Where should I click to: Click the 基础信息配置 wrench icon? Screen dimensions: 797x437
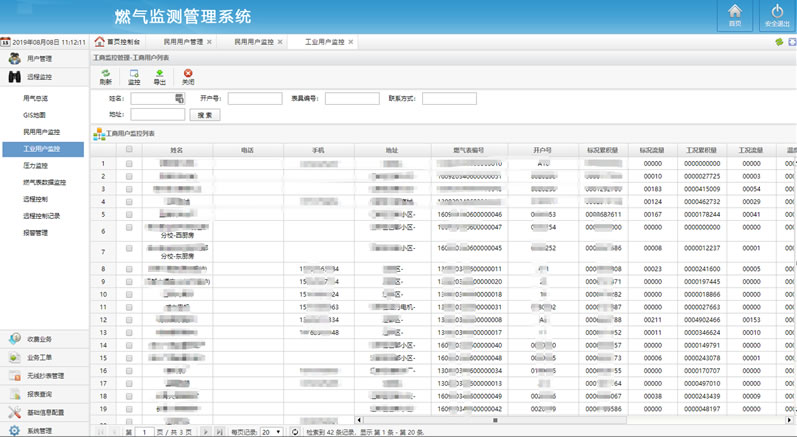15,412
